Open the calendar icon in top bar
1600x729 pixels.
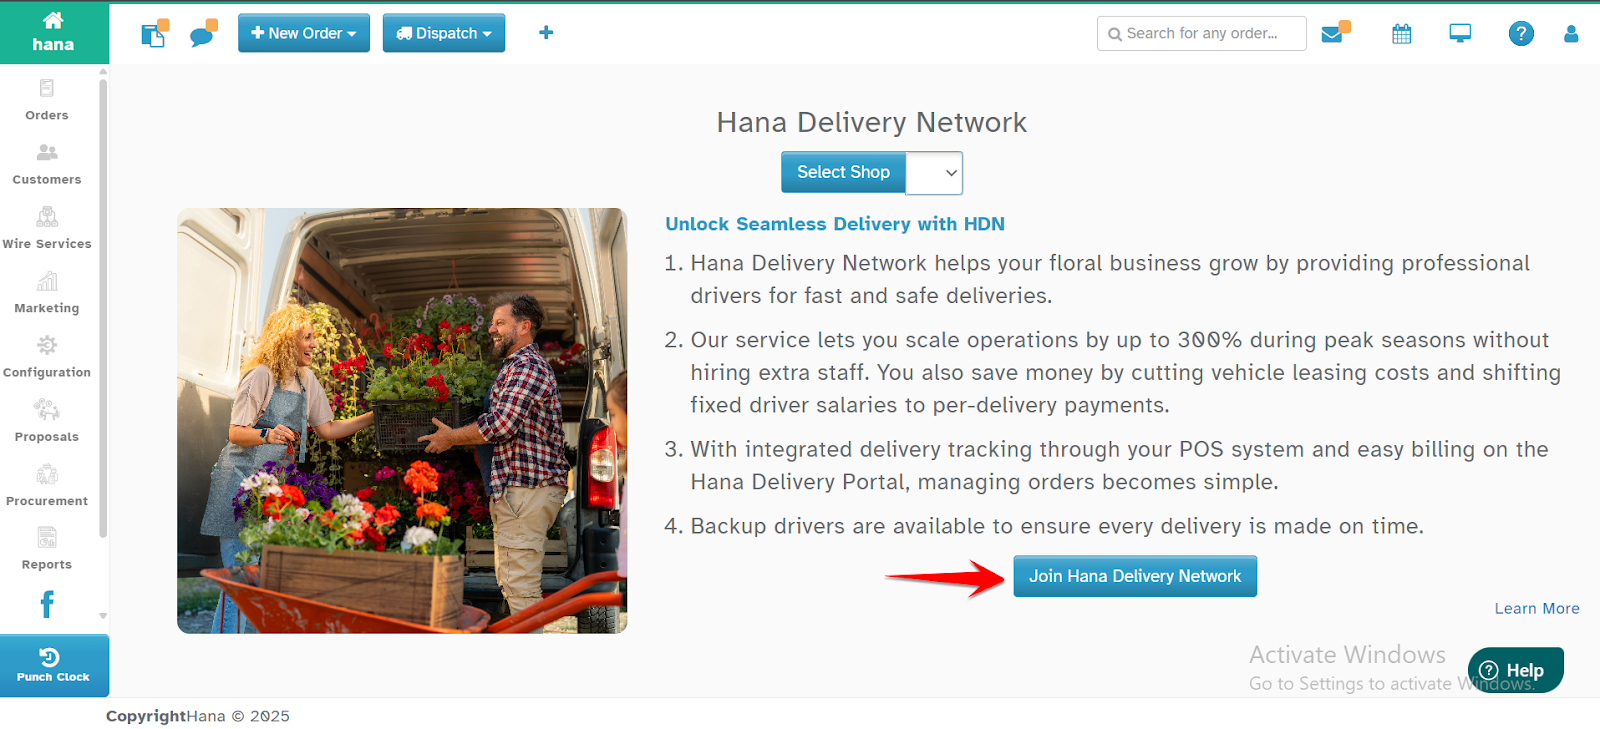pos(1402,34)
